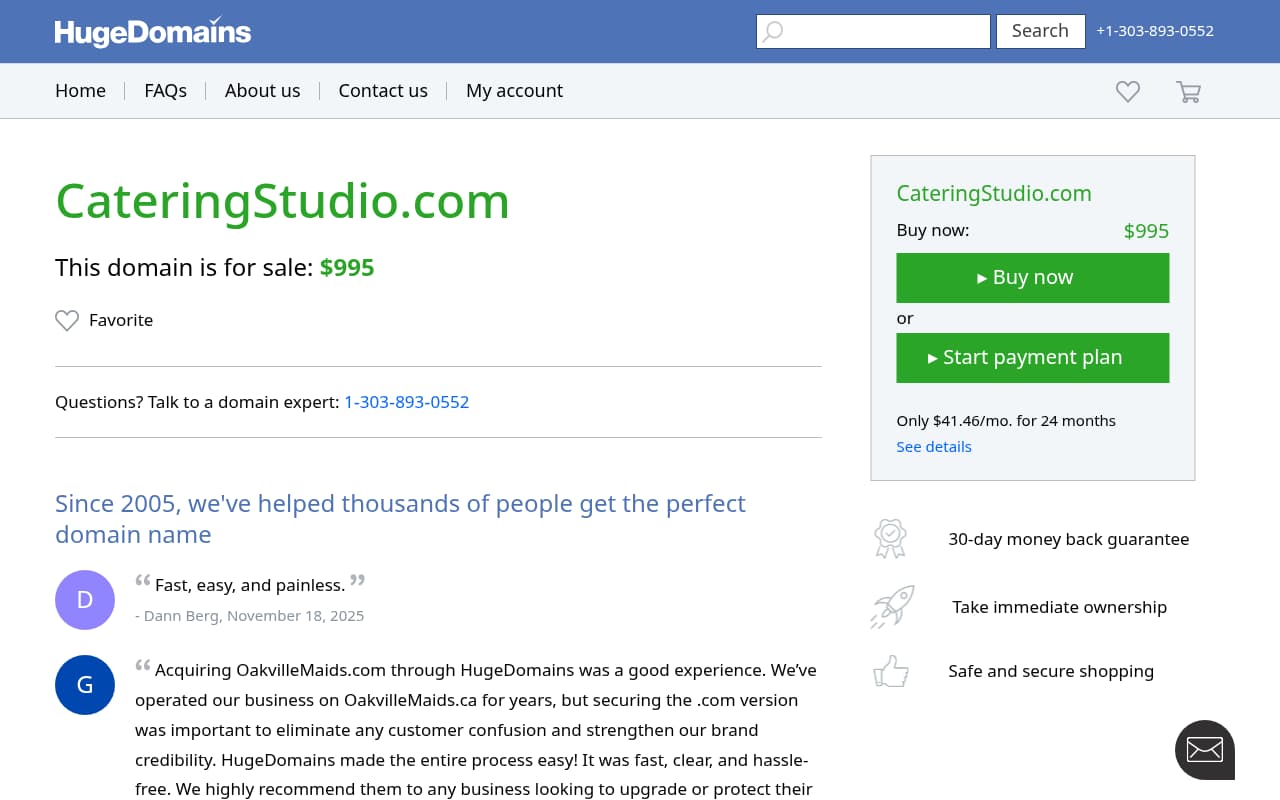This screenshot has height=800, width=1280.
Task: Click the mail chat icon
Action: click(1204, 749)
